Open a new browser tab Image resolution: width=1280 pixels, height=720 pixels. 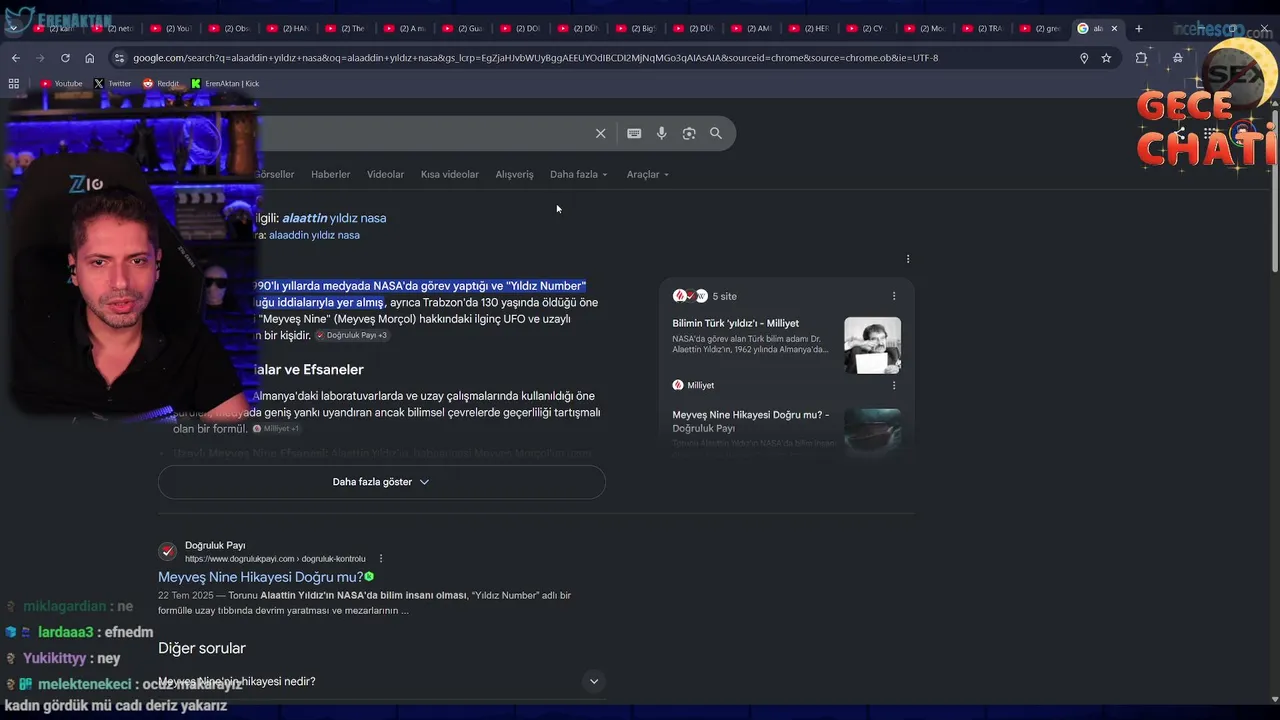point(1138,28)
